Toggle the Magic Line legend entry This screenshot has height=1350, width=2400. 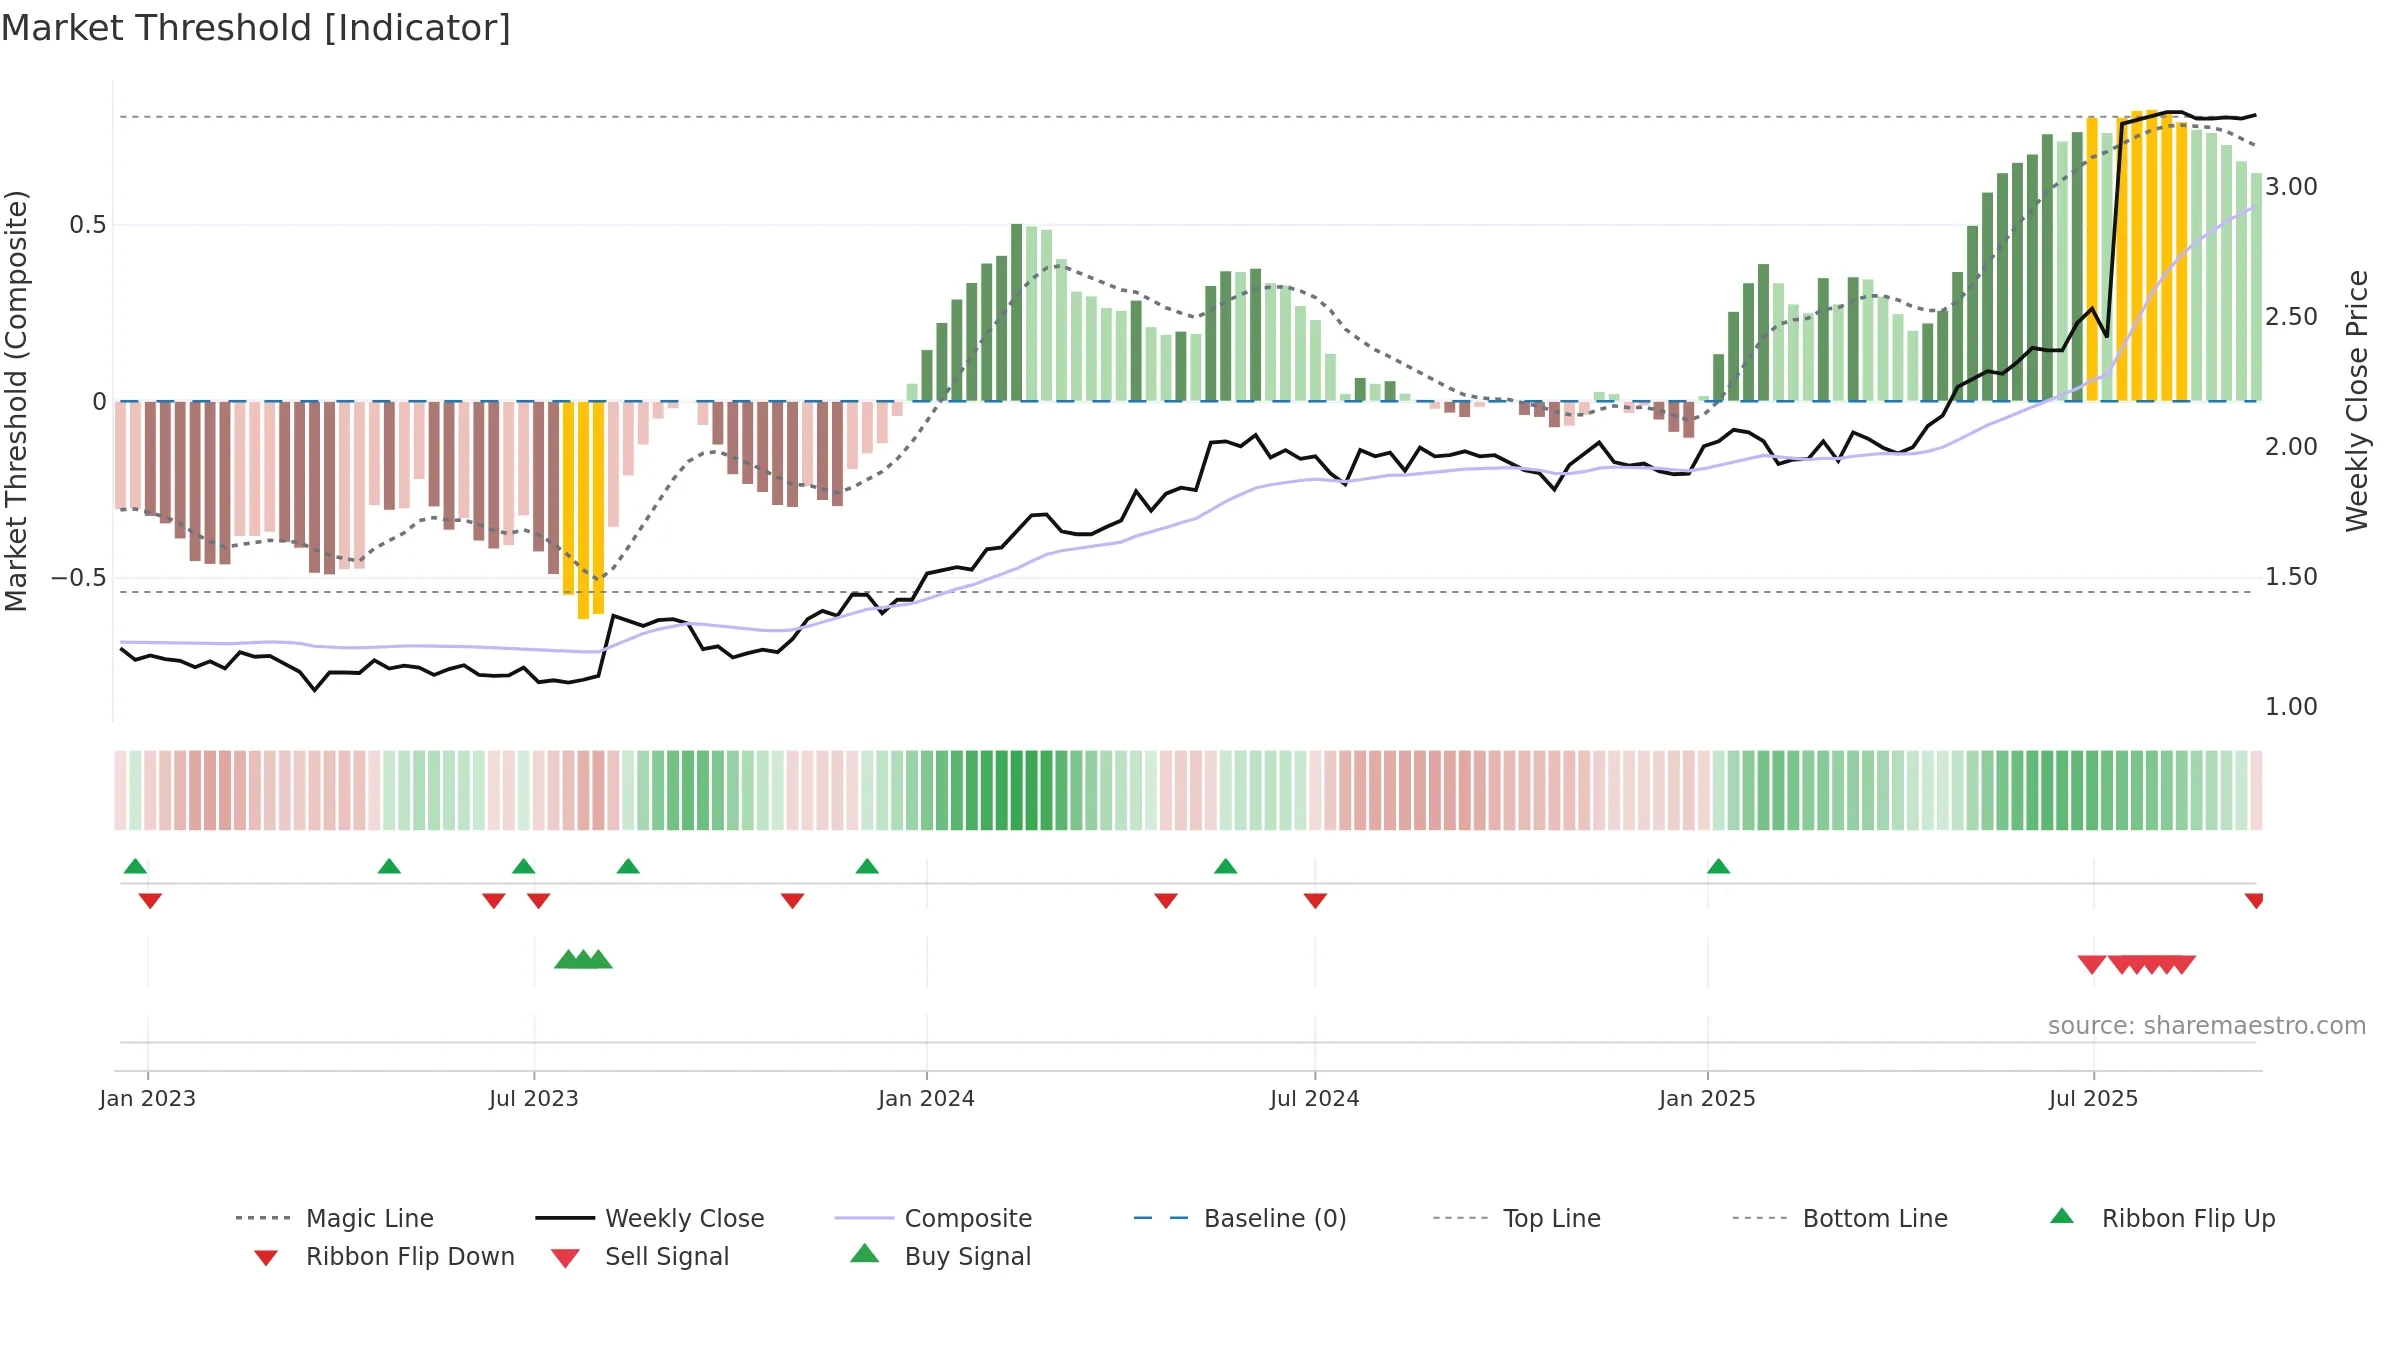(335, 1218)
